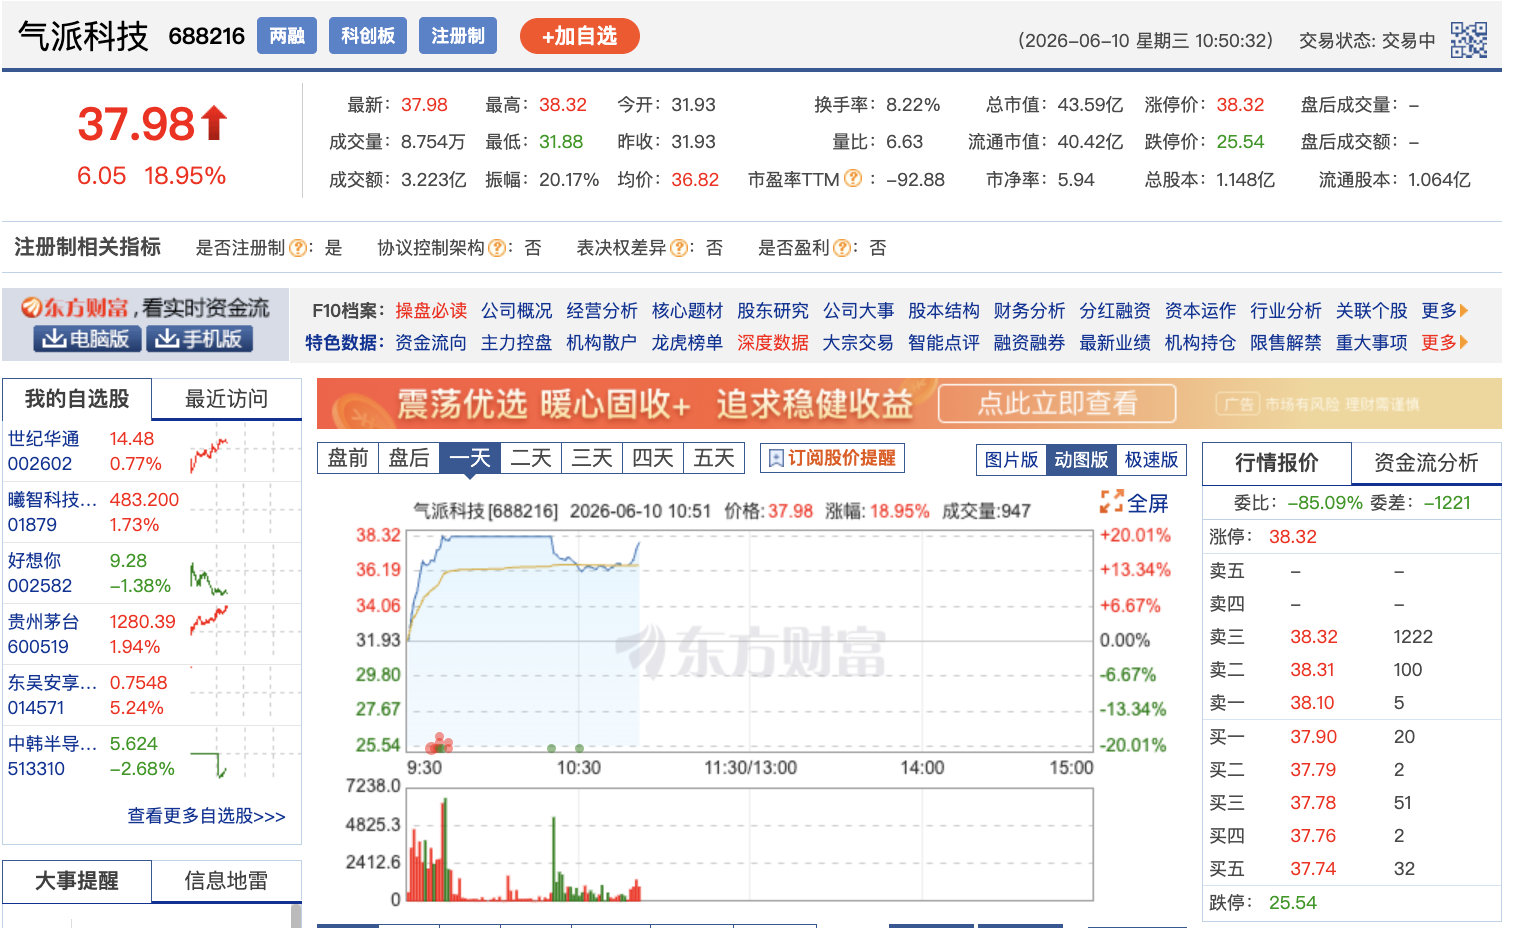The width and height of the screenshot is (1530, 928).
Task: Open 重大事项 link
Action: click(1372, 343)
